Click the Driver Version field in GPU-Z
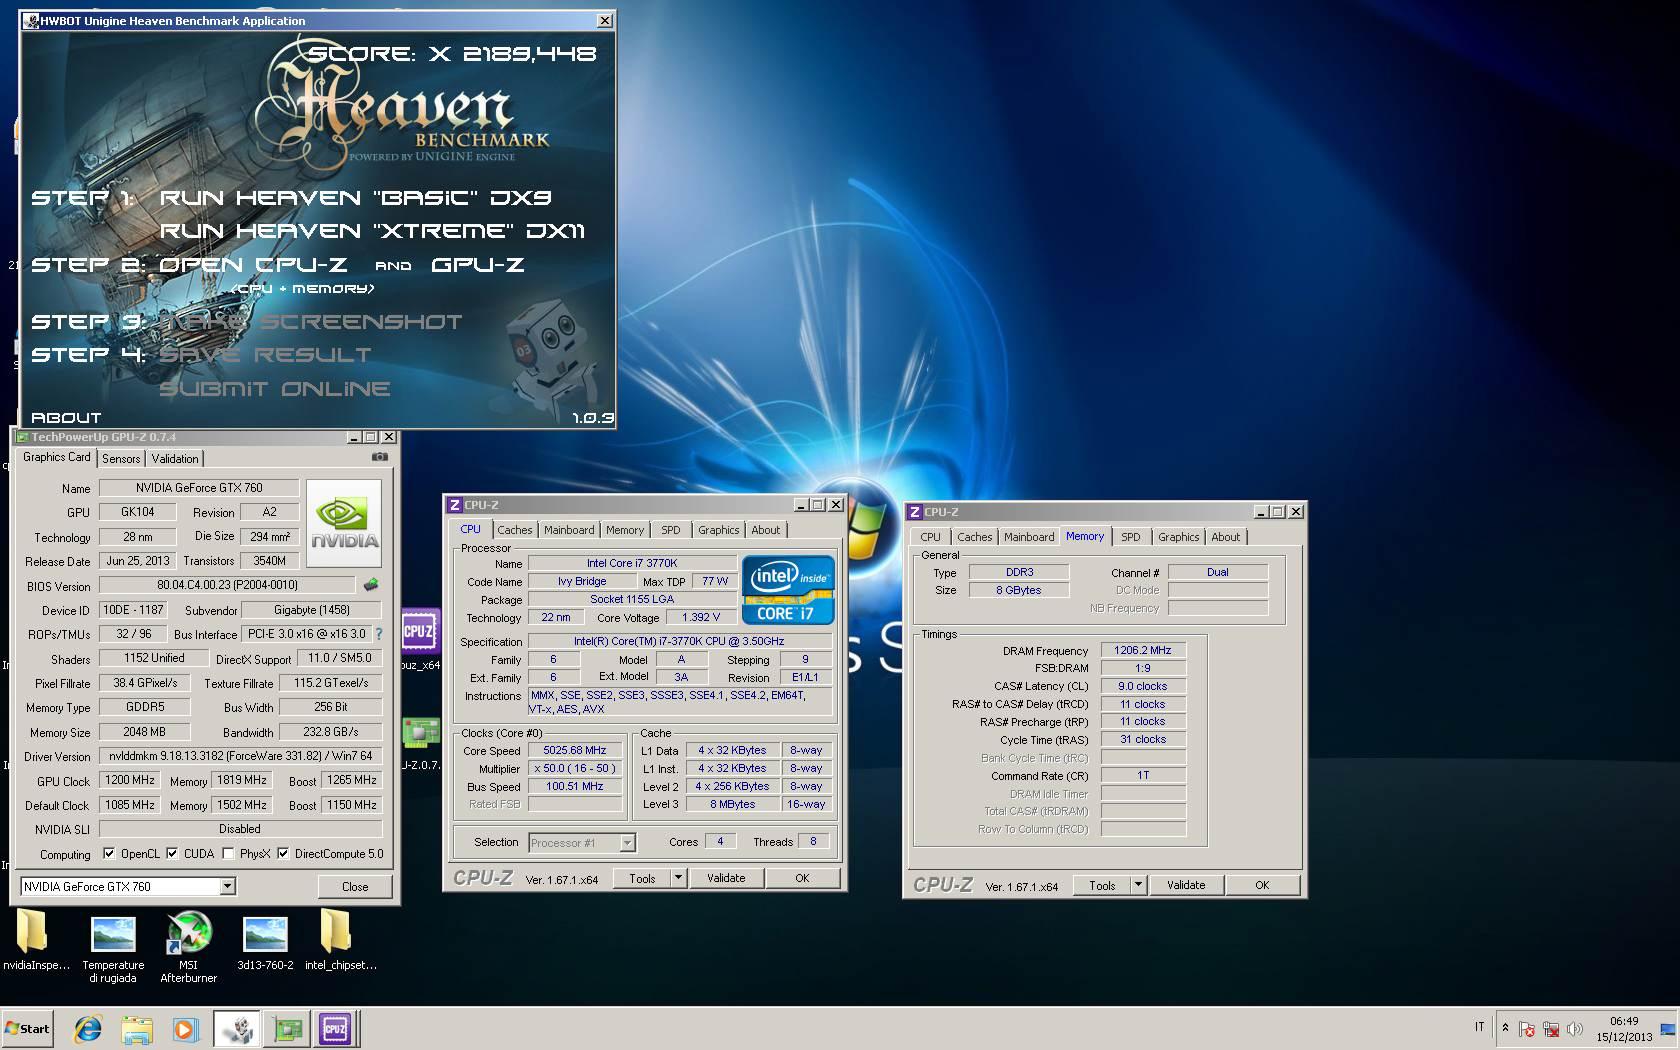1680x1050 pixels. coord(241,756)
